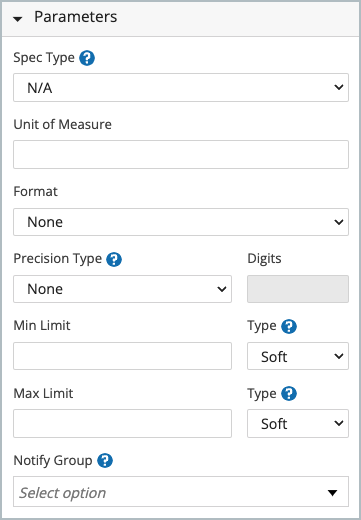
Task: Open the Max Limit Type Soft dropdown
Action: pyautogui.click(x=298, y=424)
